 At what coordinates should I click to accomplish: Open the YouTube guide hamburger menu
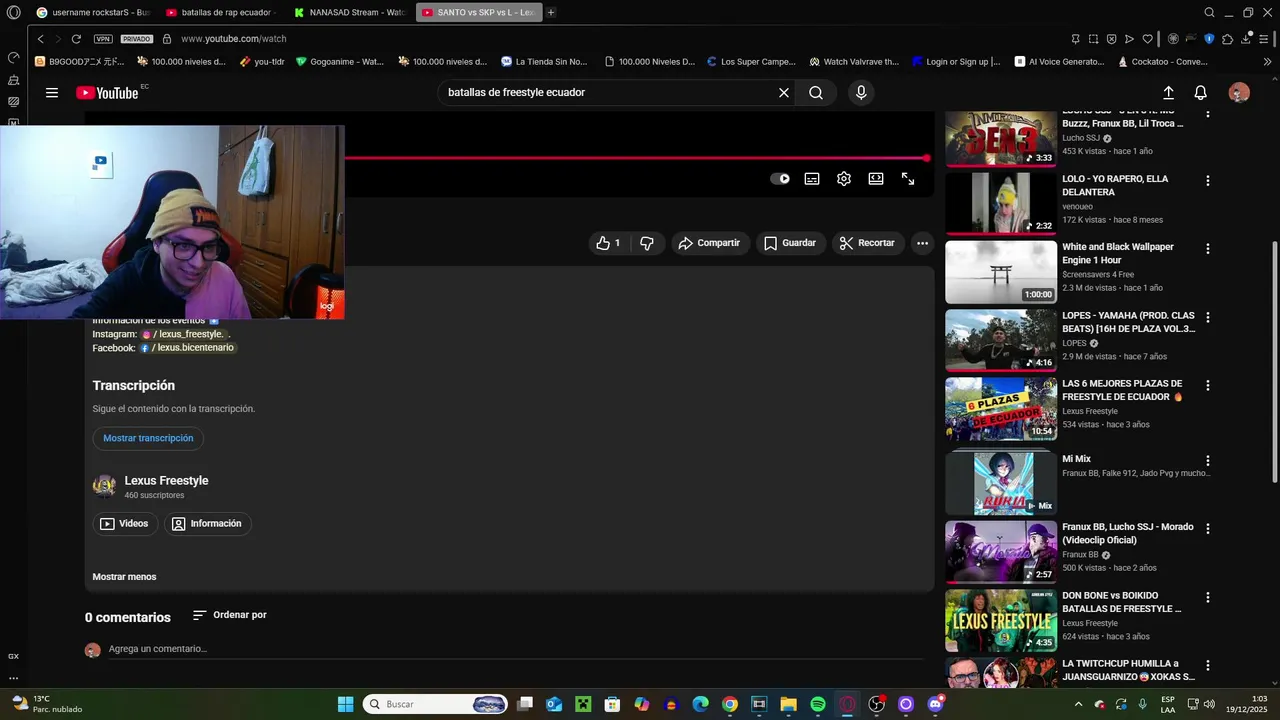pos(52,93)
